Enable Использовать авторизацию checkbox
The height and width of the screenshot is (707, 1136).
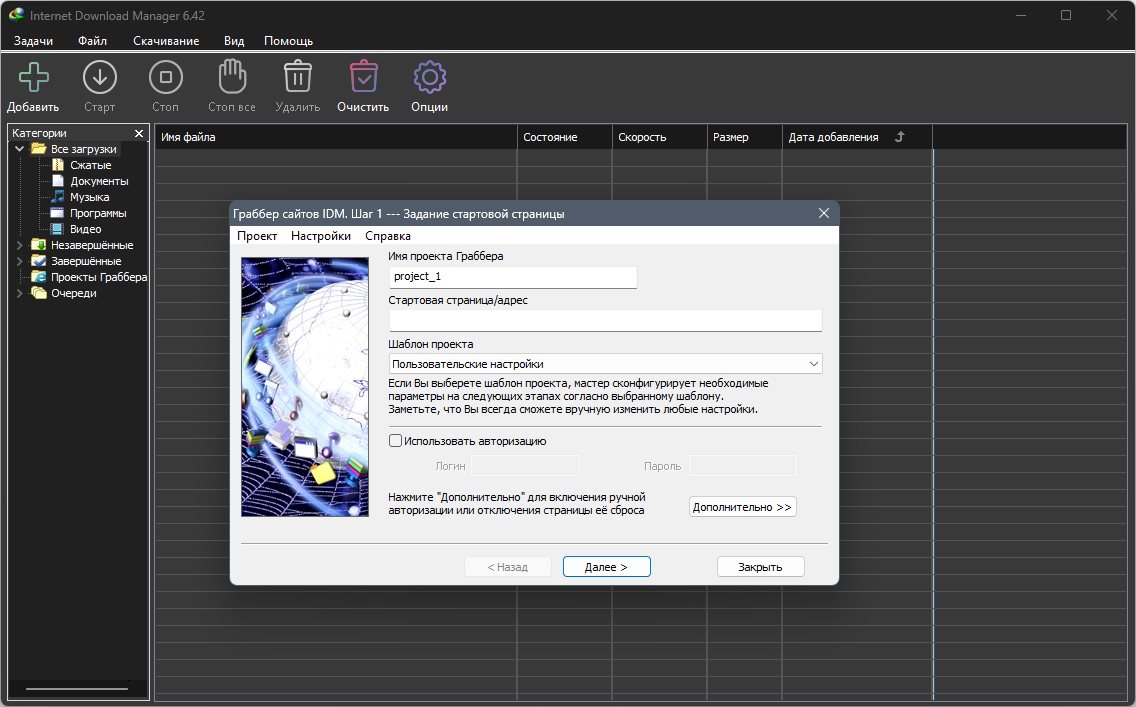[395, 440]
